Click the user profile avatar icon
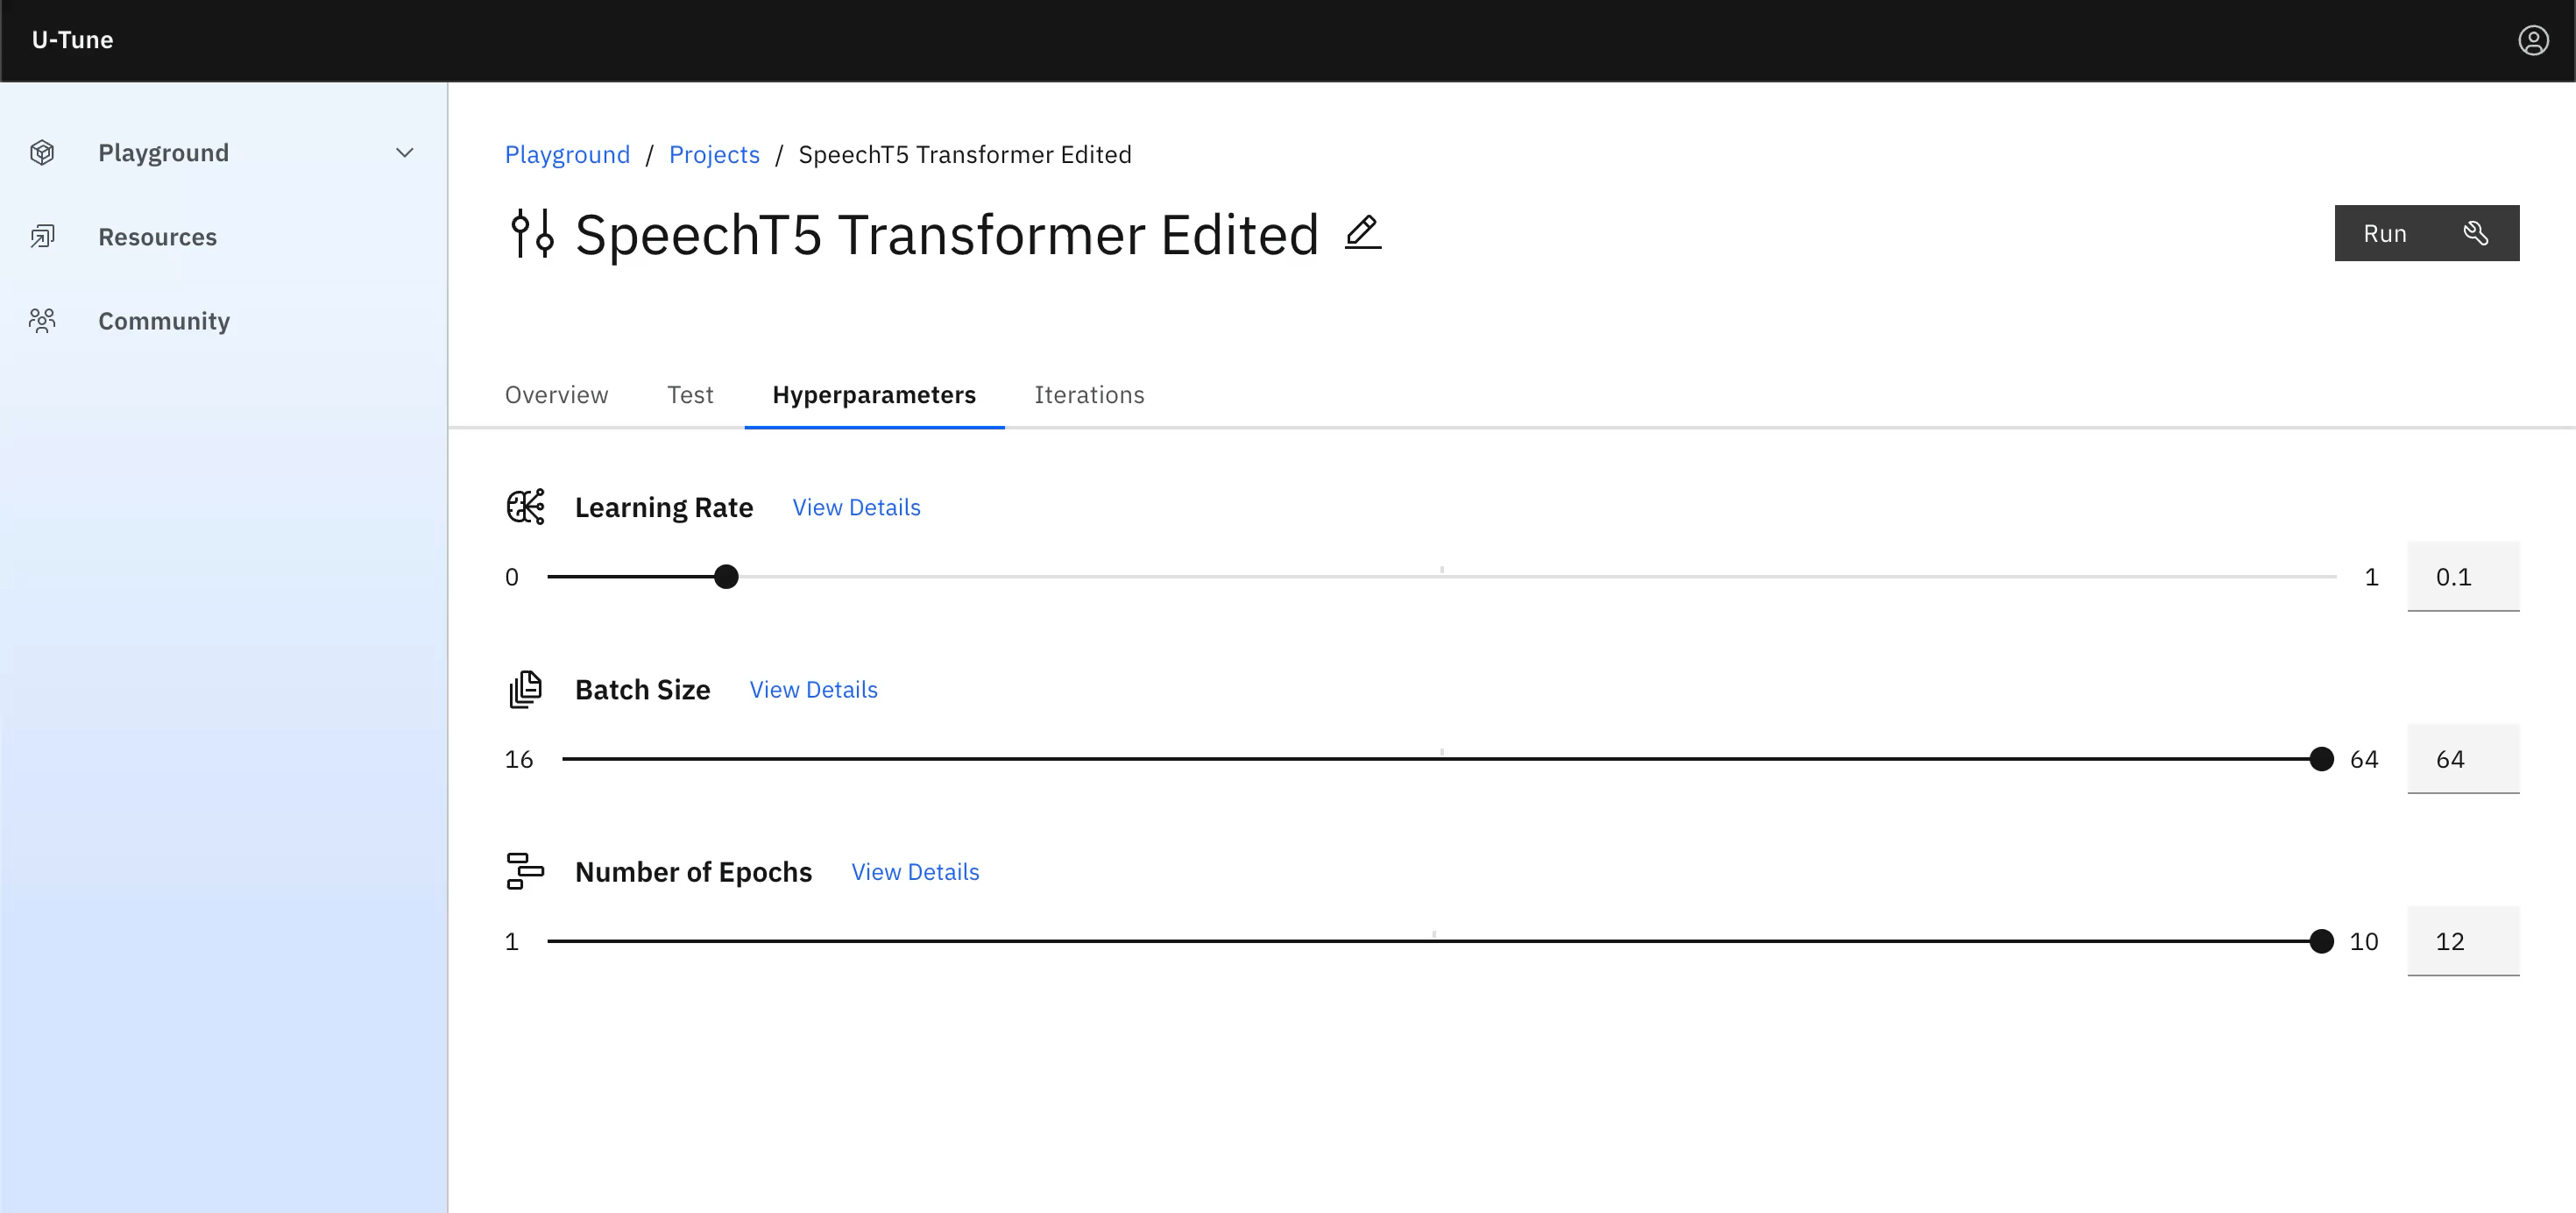2576x1213 pixels. [x=2532, y=40]
